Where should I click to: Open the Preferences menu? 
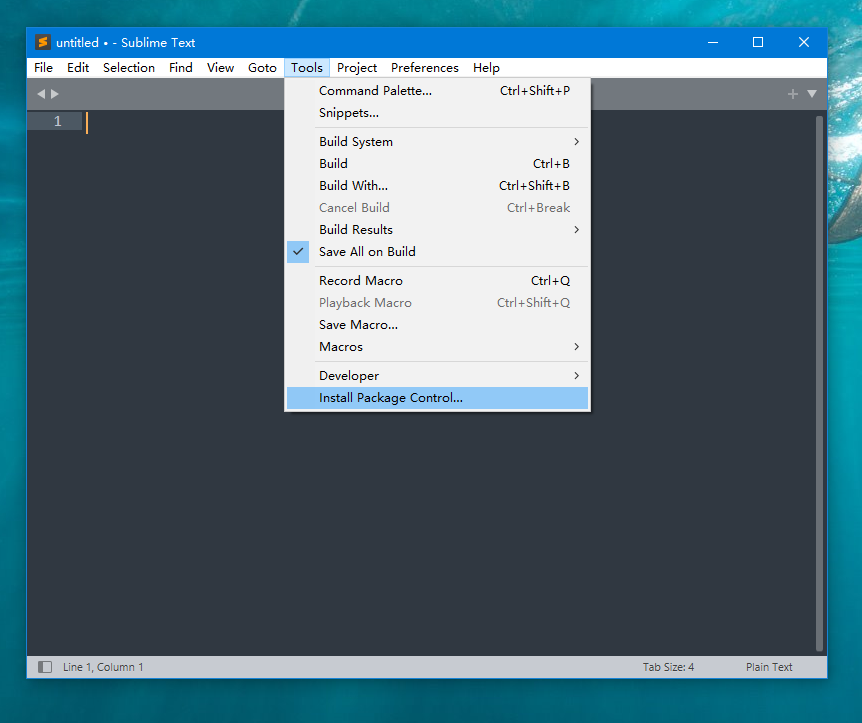tap(425, 68)
